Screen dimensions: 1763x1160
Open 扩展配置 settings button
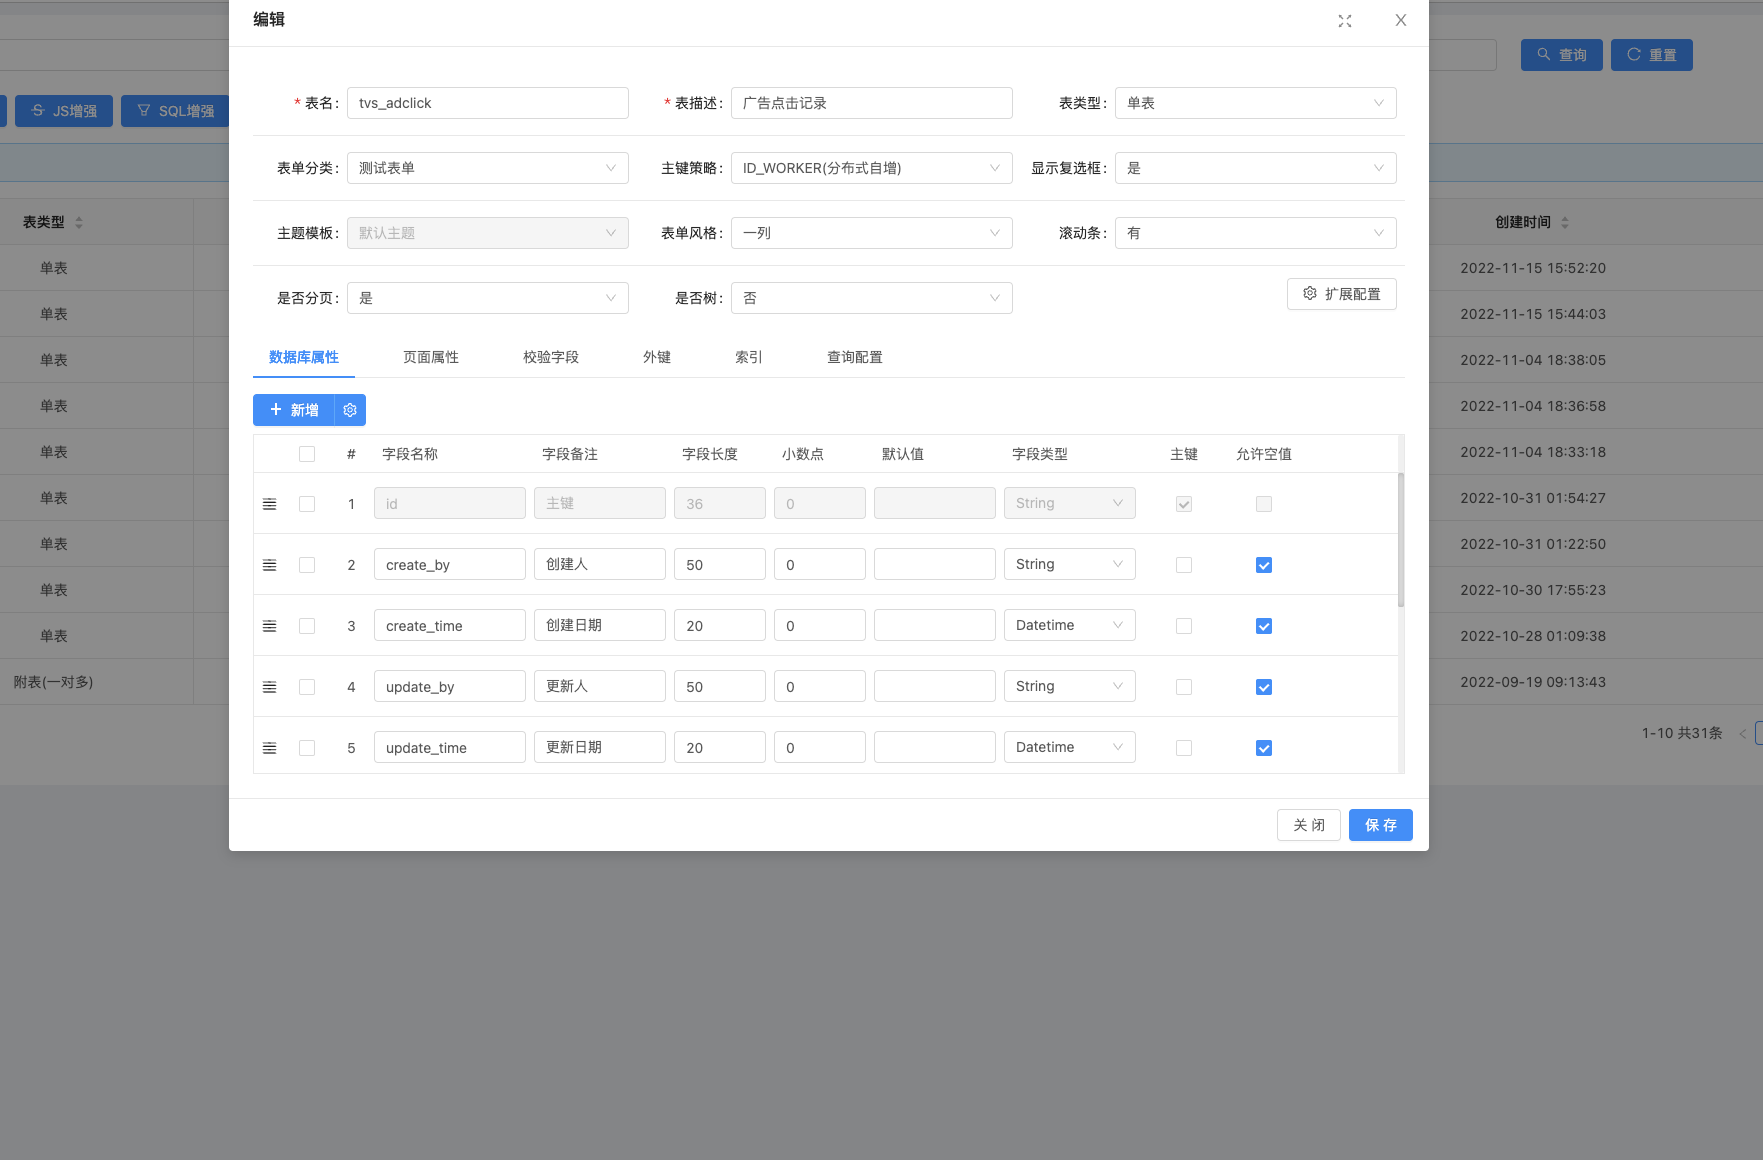1341,294
